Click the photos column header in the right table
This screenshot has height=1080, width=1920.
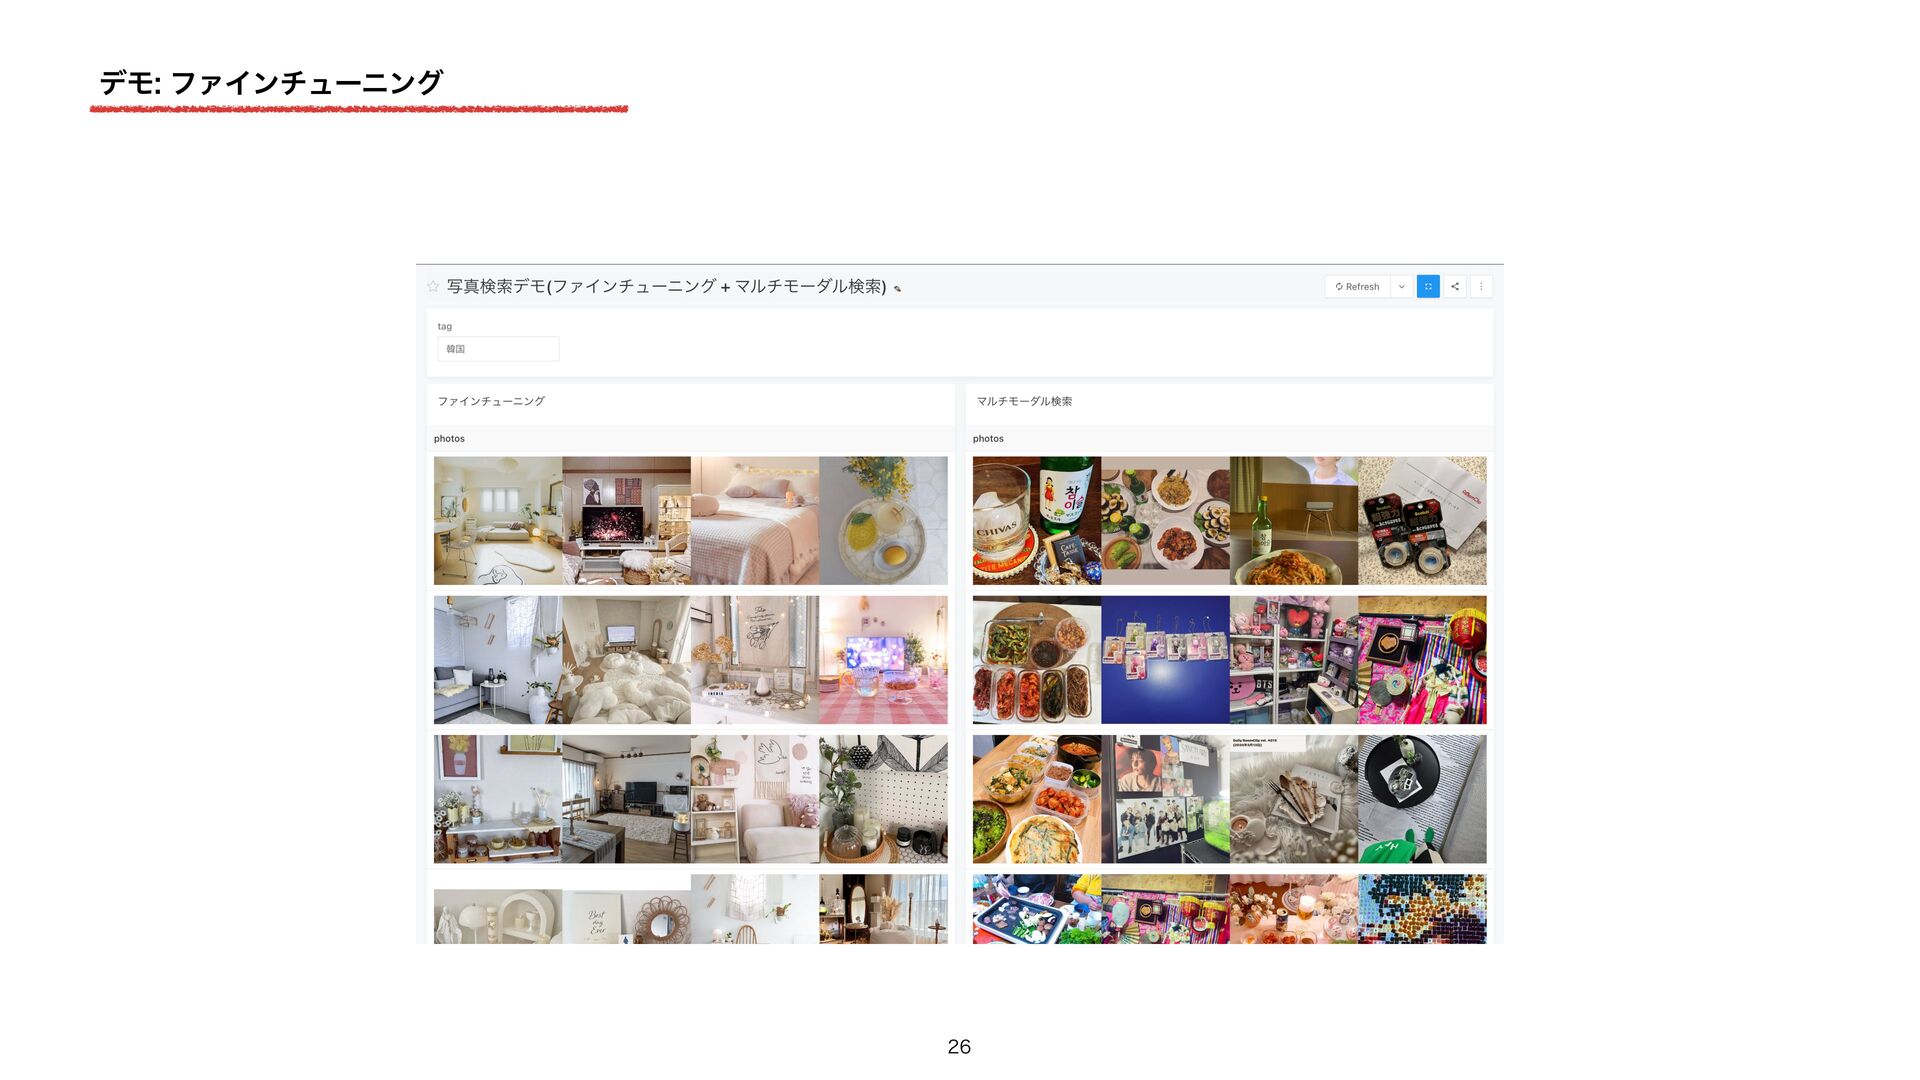pos(988,439)
